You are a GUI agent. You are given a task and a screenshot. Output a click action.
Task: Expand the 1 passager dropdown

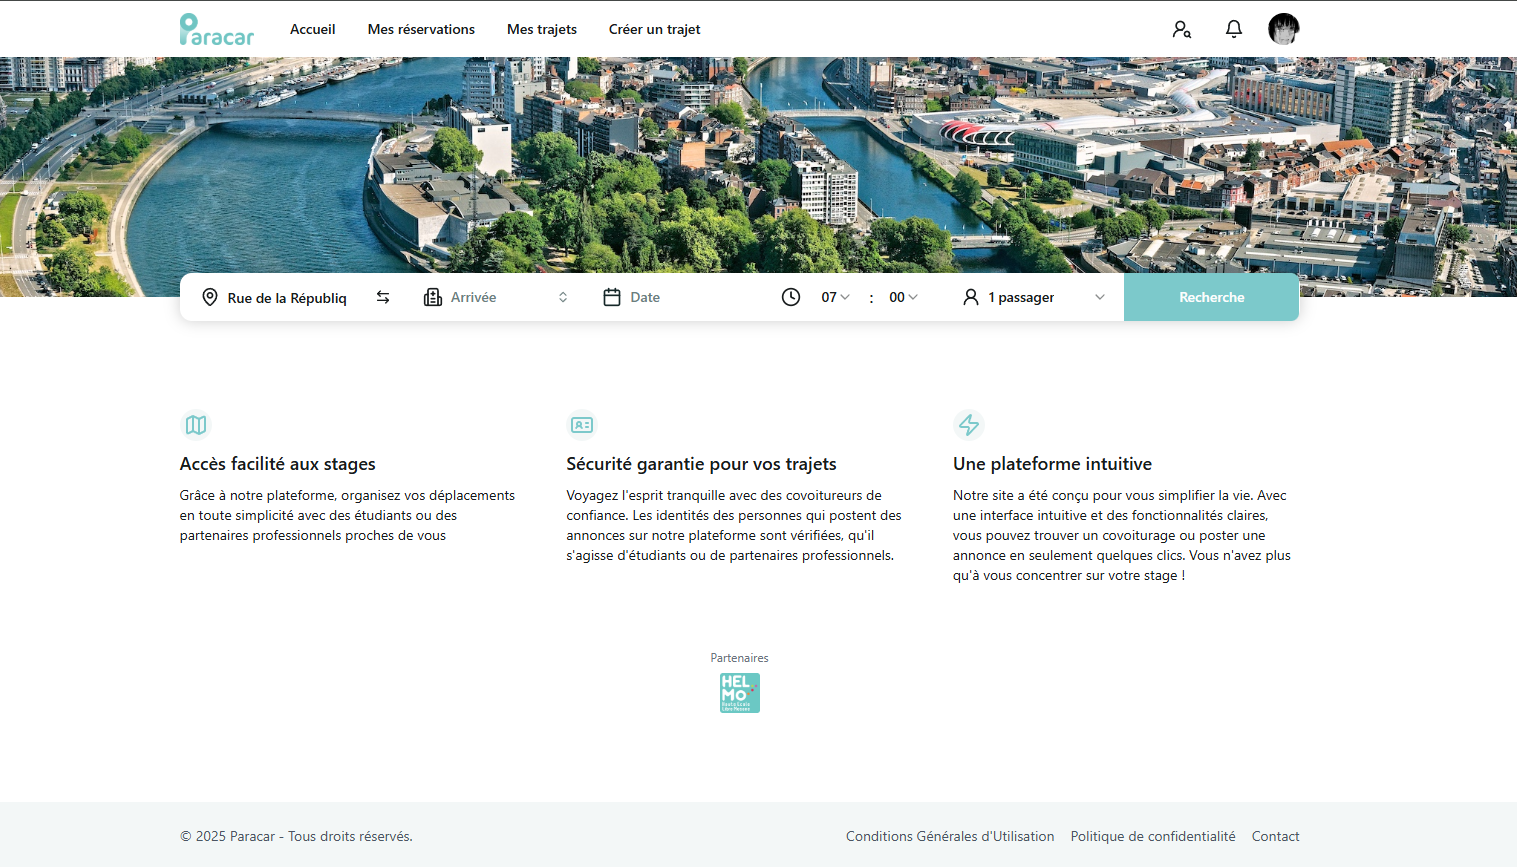pos(1034,297)
